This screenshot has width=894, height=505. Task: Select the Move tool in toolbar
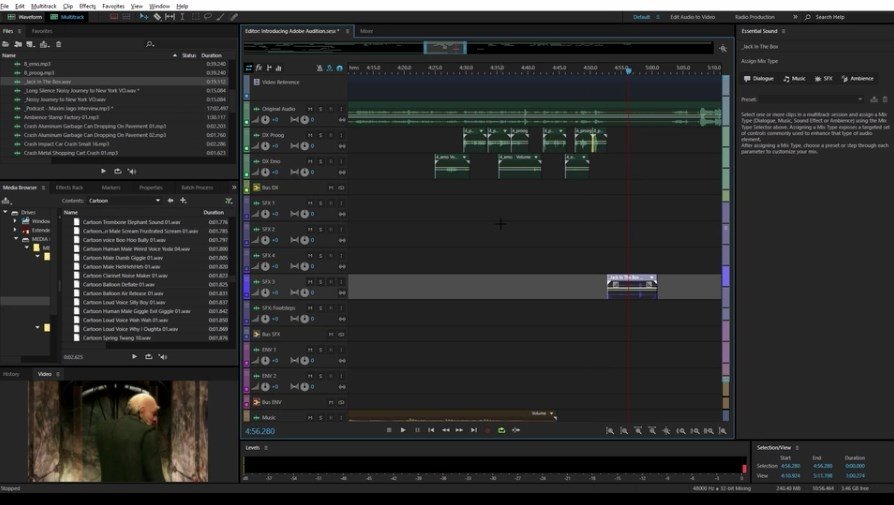[x=144, y=17]
